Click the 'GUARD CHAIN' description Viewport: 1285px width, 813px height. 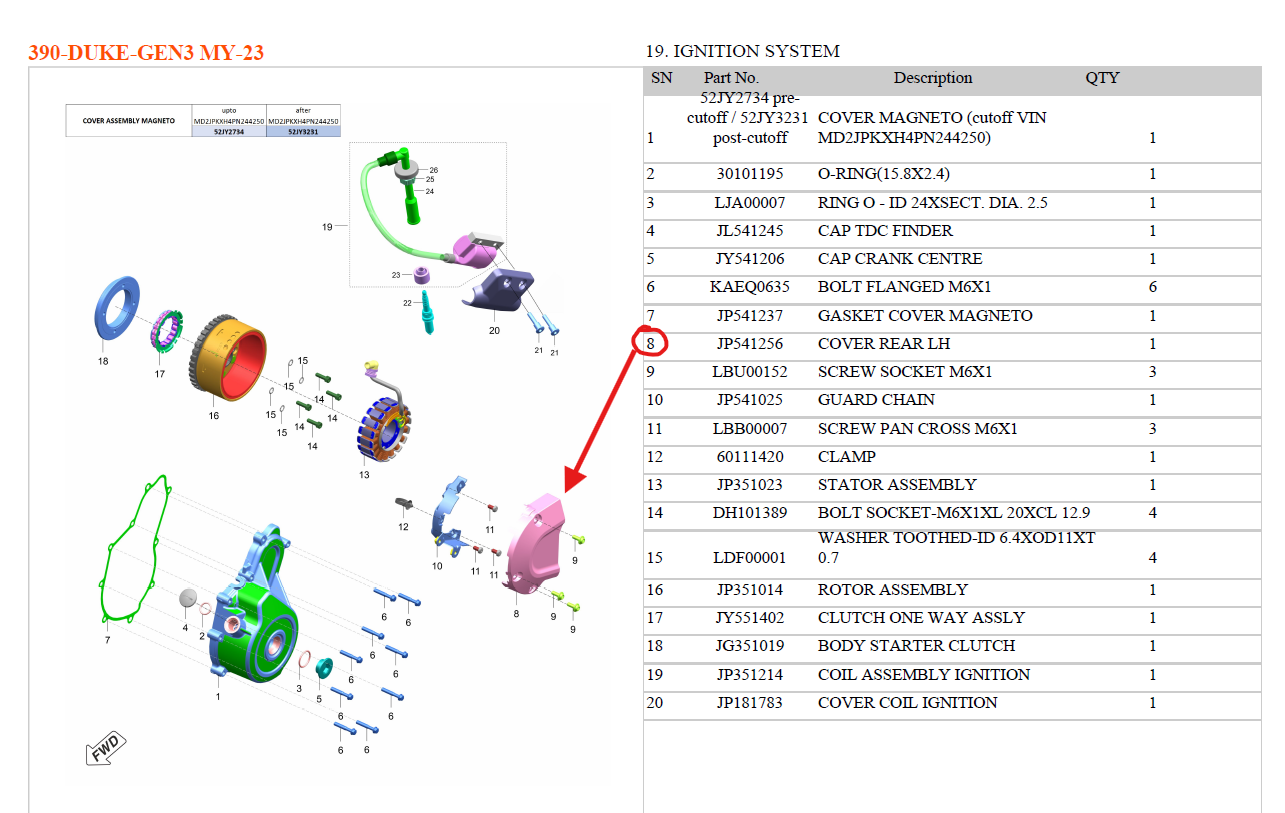point(877,400)
